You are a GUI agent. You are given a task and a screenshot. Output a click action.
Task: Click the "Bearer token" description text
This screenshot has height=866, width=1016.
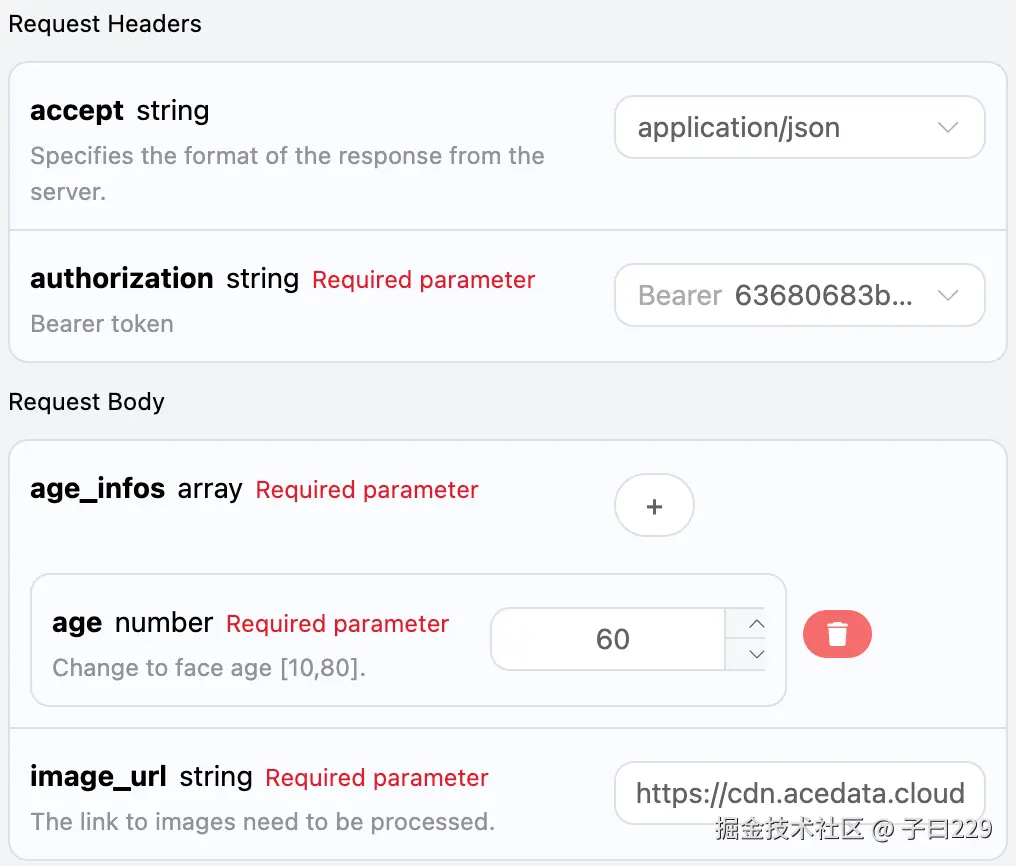pyautogui.click(x=102, y=324)
